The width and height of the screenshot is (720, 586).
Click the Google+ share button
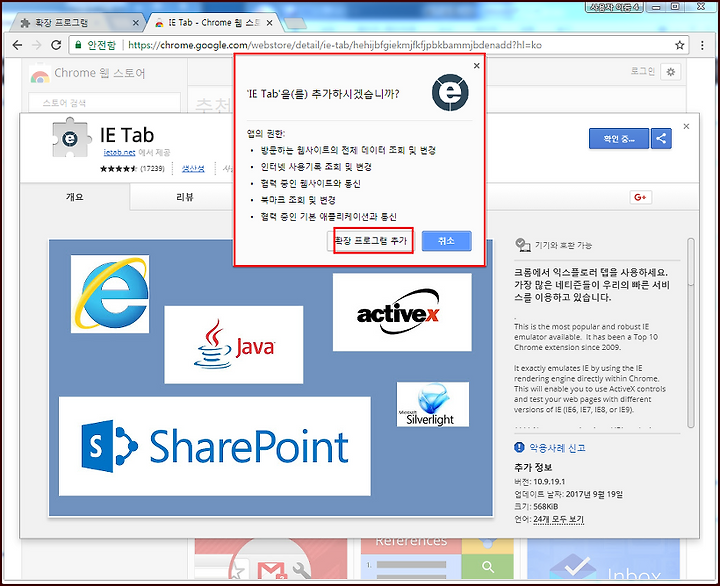(x=640, y=197)
